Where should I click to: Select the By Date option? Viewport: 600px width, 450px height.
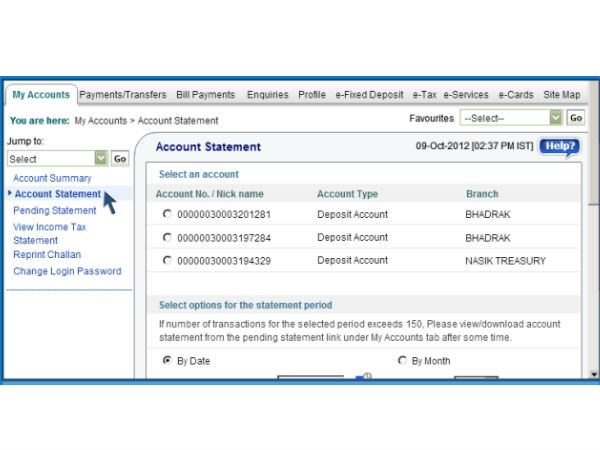[166, 361]
